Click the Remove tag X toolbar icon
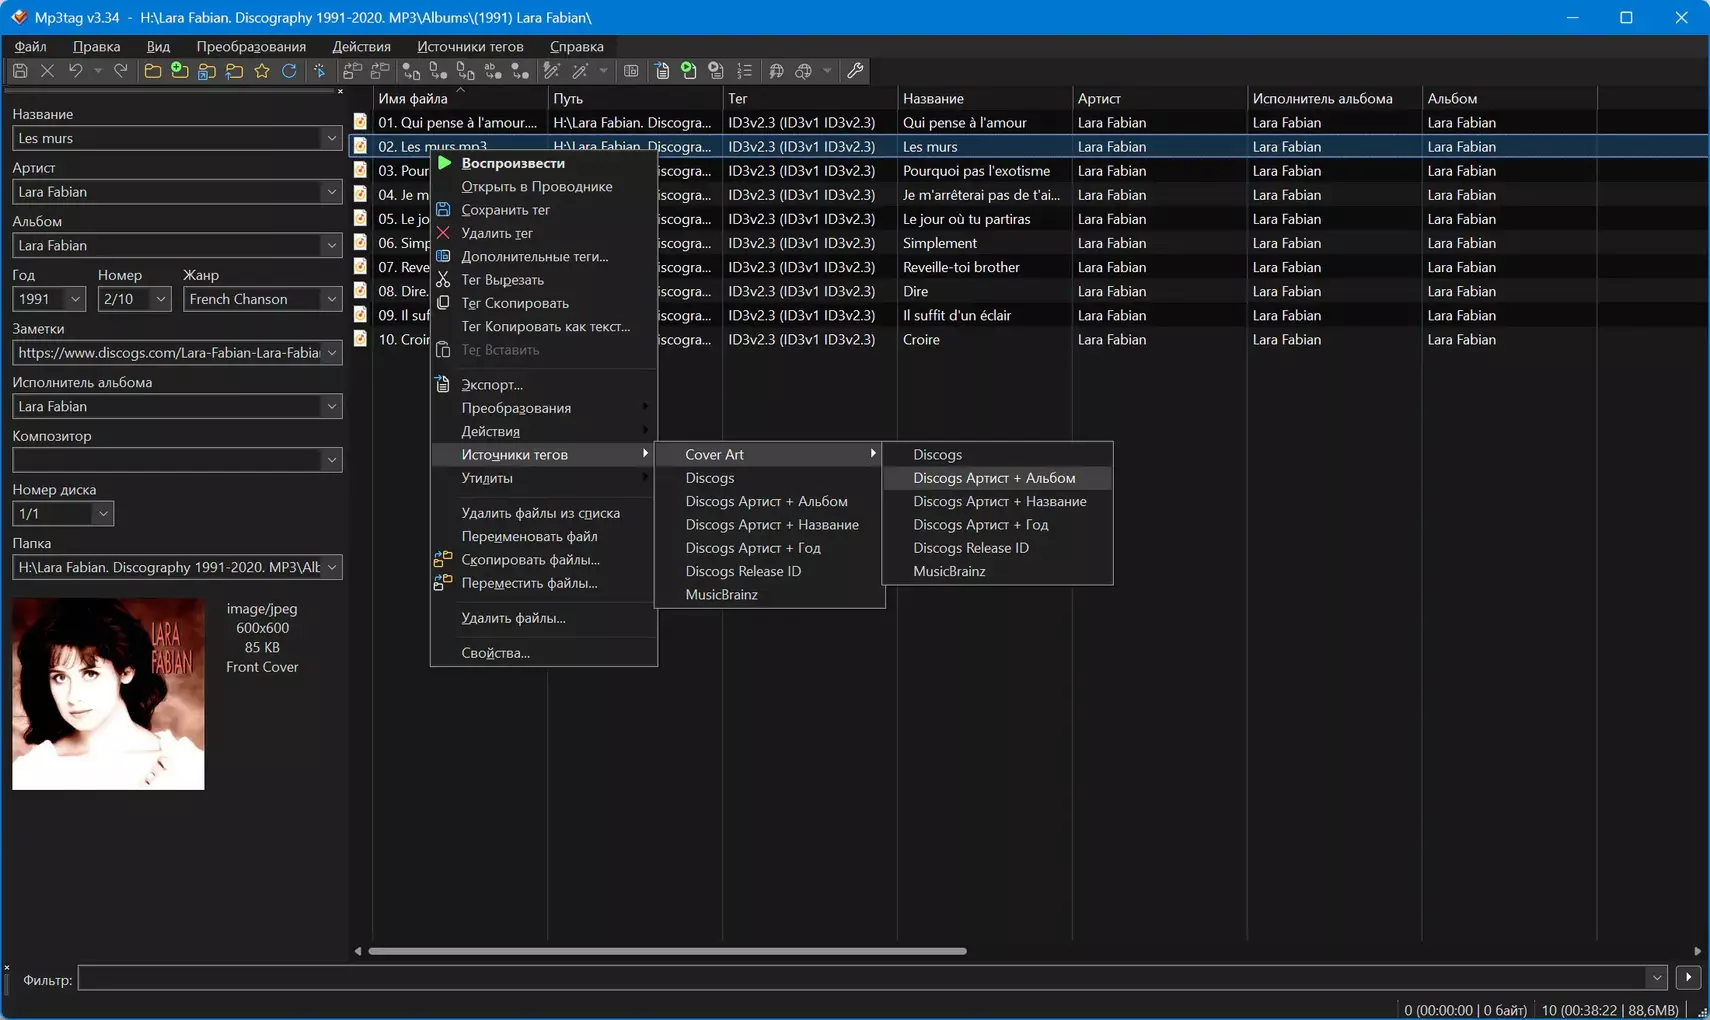Image resolution: width=1710 pixels, height=1020 pixels. 47,71
